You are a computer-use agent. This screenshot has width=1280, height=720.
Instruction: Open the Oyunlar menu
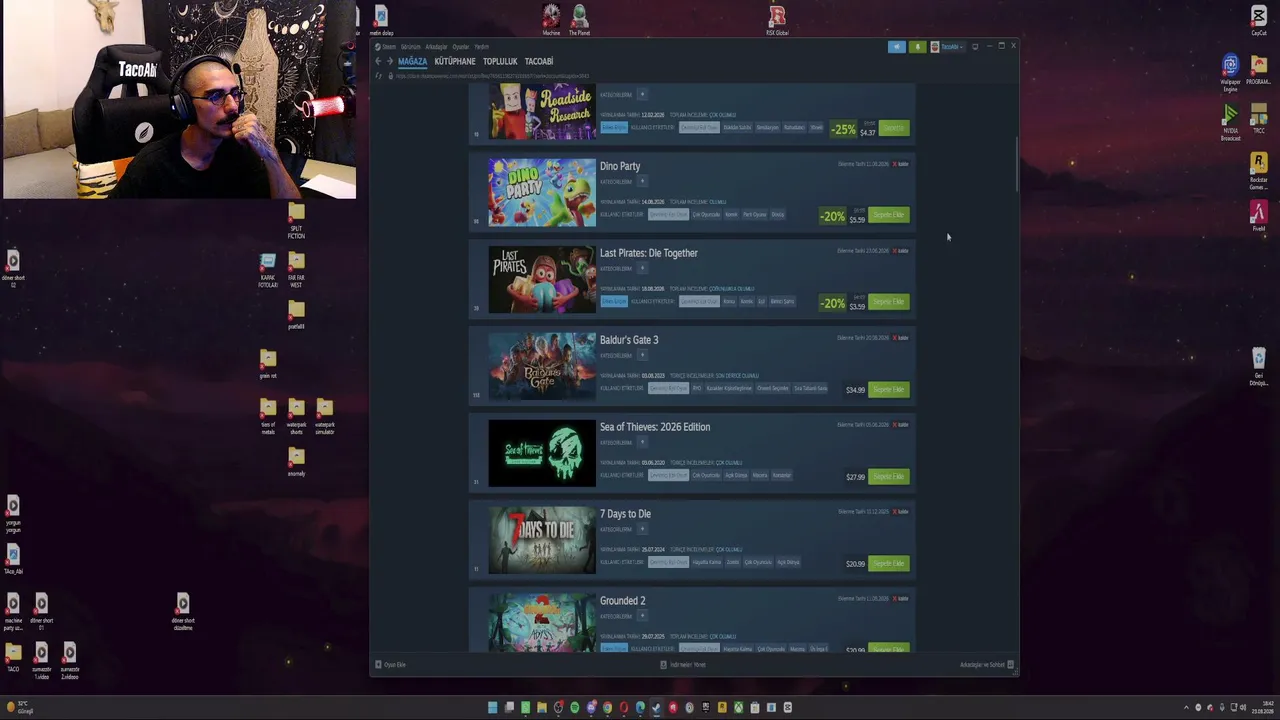pyautogui.click(x=461, y=47)
